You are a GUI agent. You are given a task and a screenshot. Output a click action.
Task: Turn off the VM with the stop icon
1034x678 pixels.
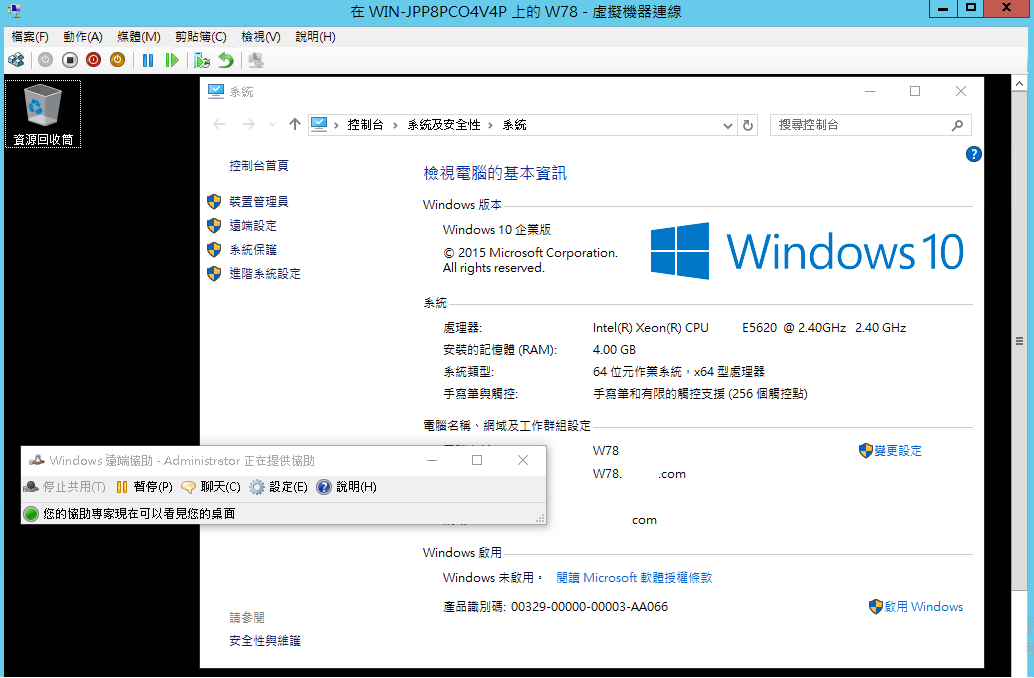click(69, 60)
